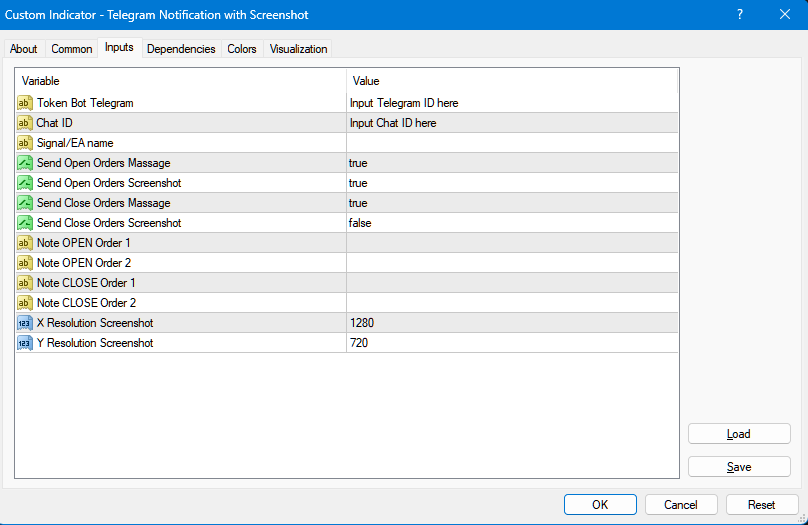Click the Chat ID string icon
Viewport: 808px width, 525px height.
(25, 123)
